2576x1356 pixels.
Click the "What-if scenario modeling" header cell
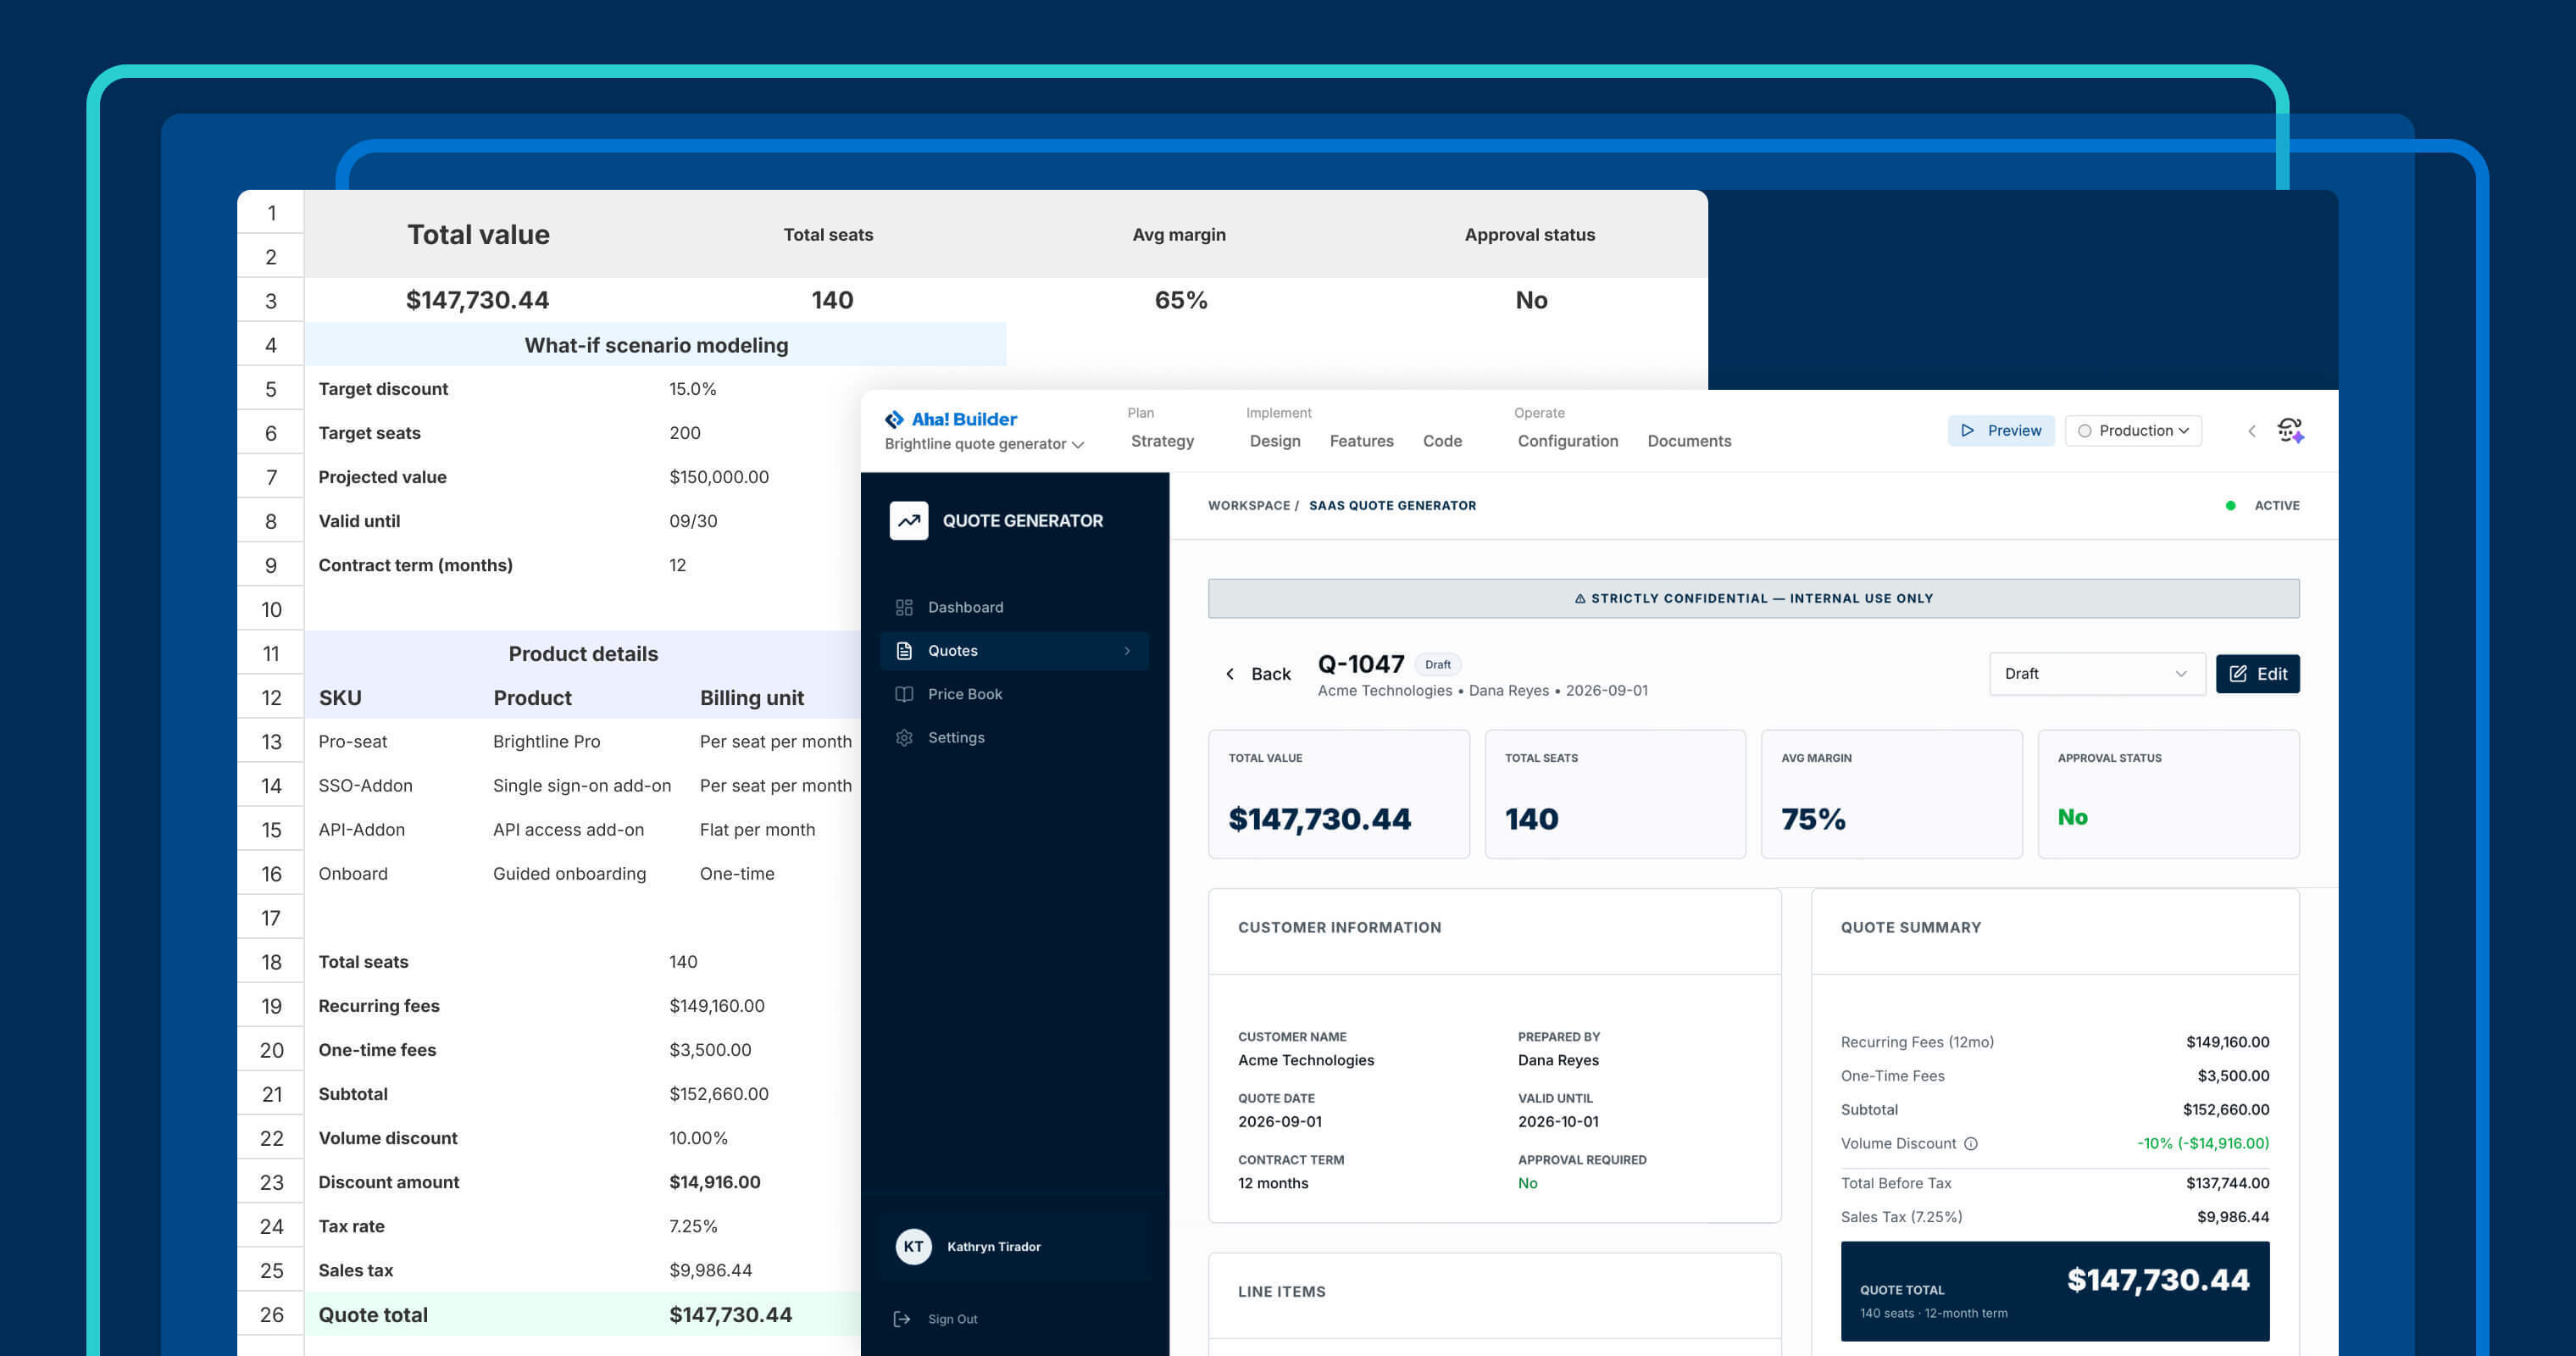coord(656,345)
